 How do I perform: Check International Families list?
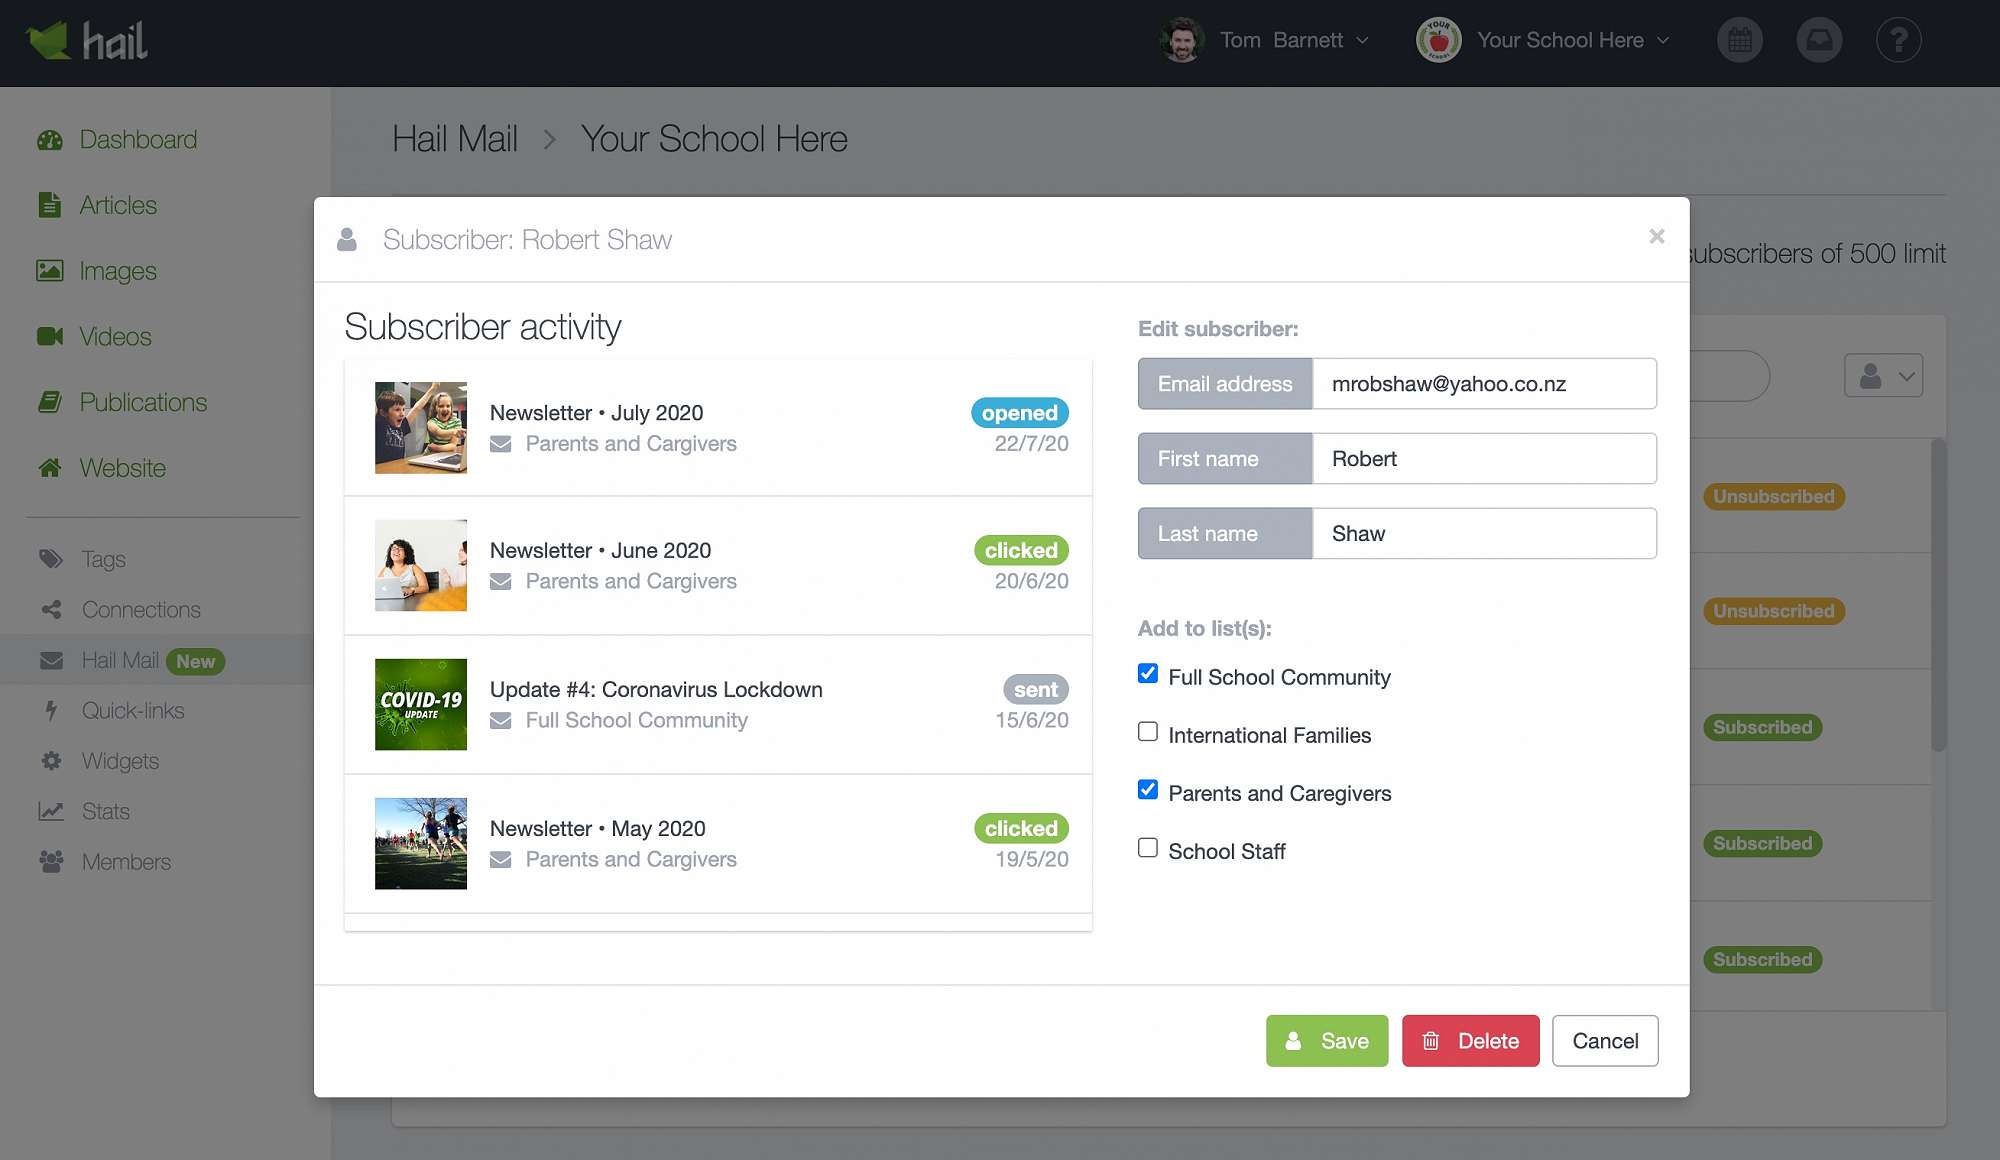pos(1148,732)
